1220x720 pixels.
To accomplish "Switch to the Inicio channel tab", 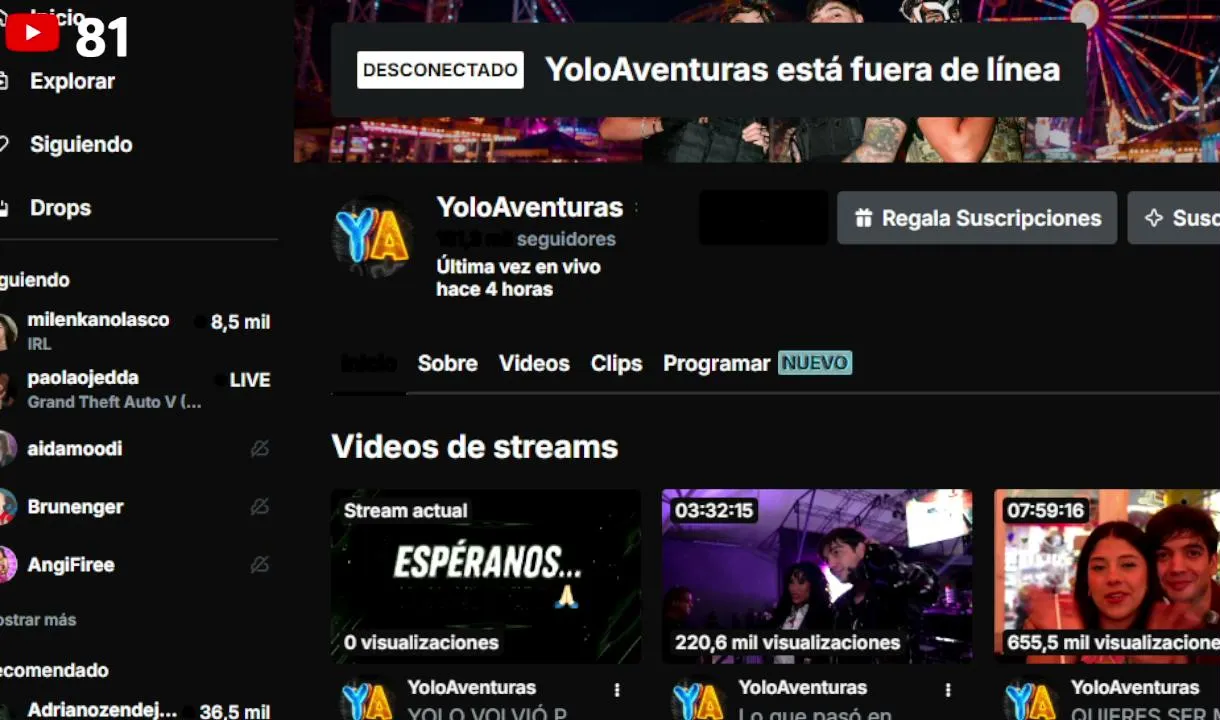I will click(x=369, y=363).
